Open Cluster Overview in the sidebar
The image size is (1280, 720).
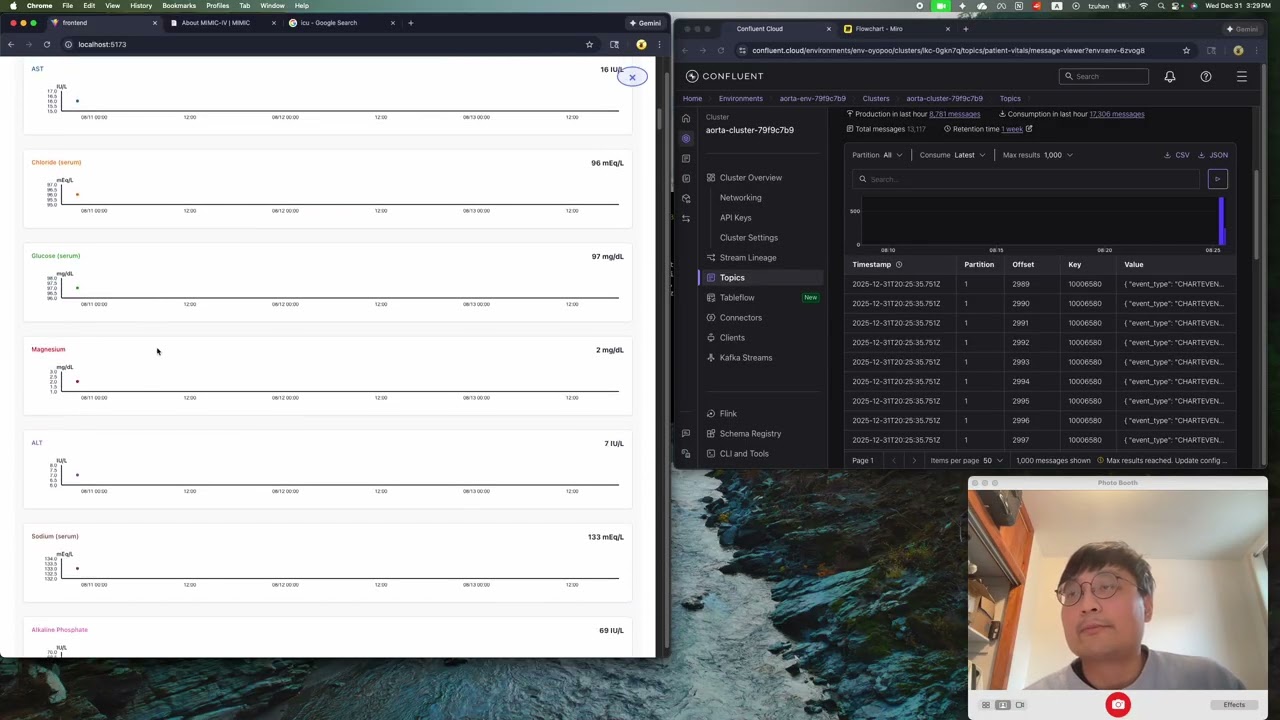(x=751, y=178)
